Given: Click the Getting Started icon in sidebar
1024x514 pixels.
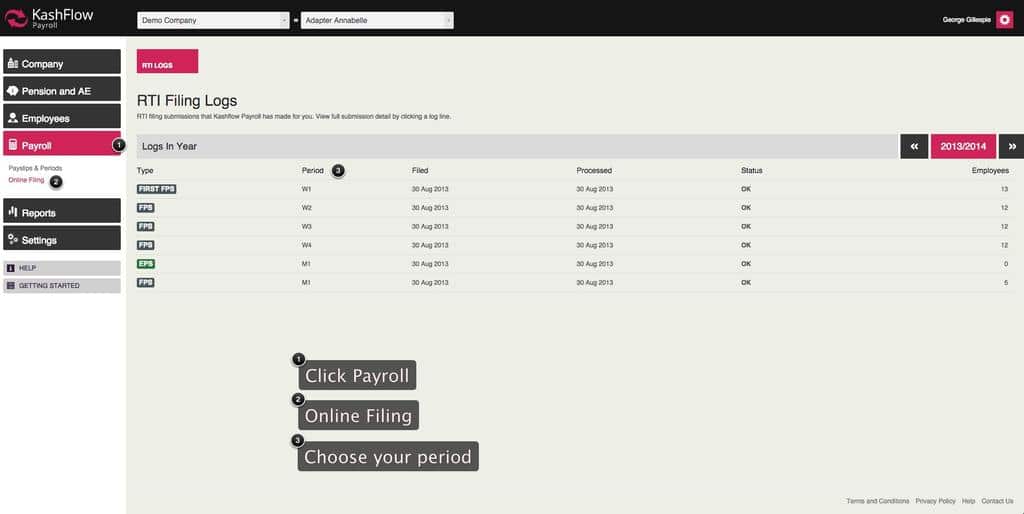Looking at the screenshot, I should [11, 286].
